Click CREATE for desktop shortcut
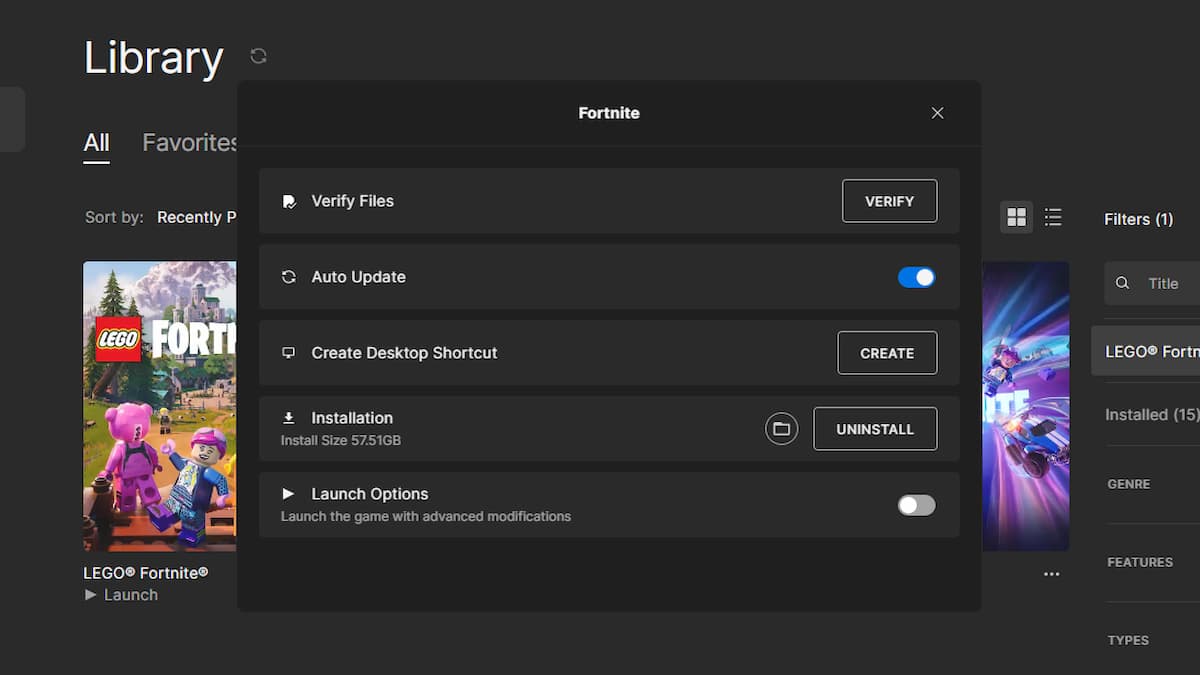 coord(887,353)
